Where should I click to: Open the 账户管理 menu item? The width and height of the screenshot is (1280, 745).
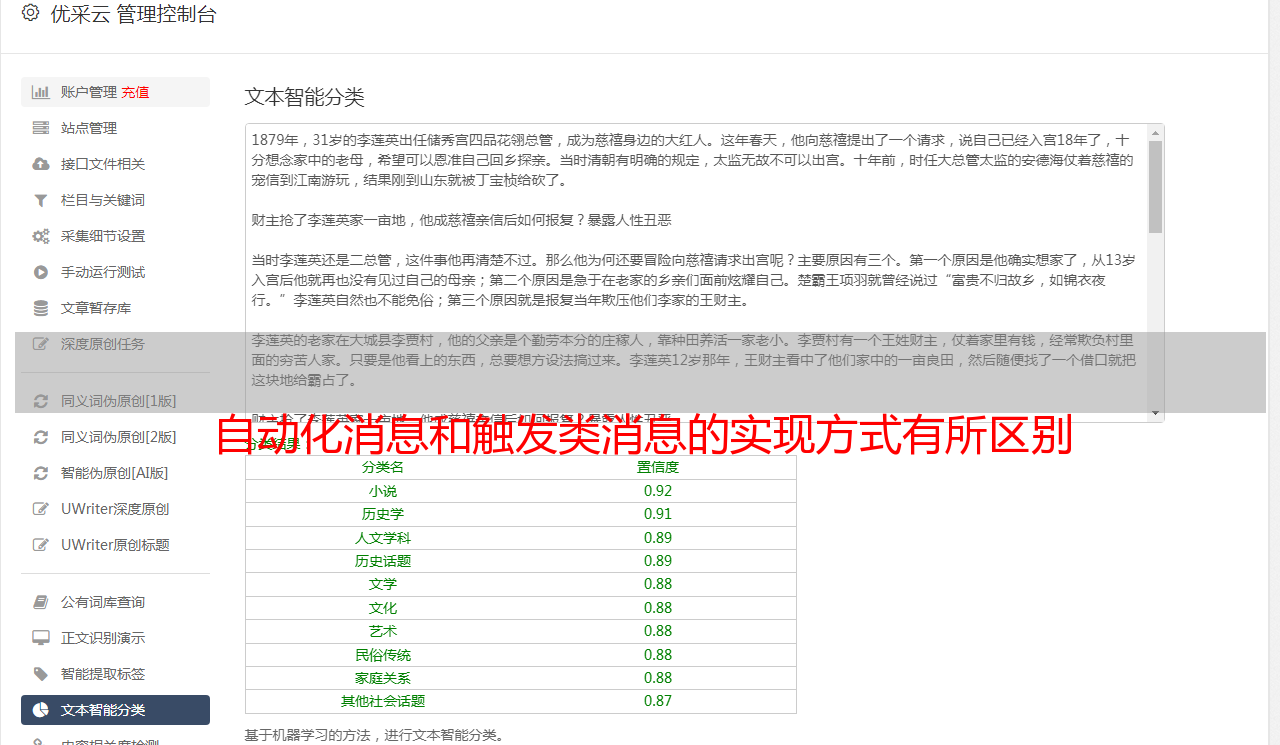tap(115, 92)
